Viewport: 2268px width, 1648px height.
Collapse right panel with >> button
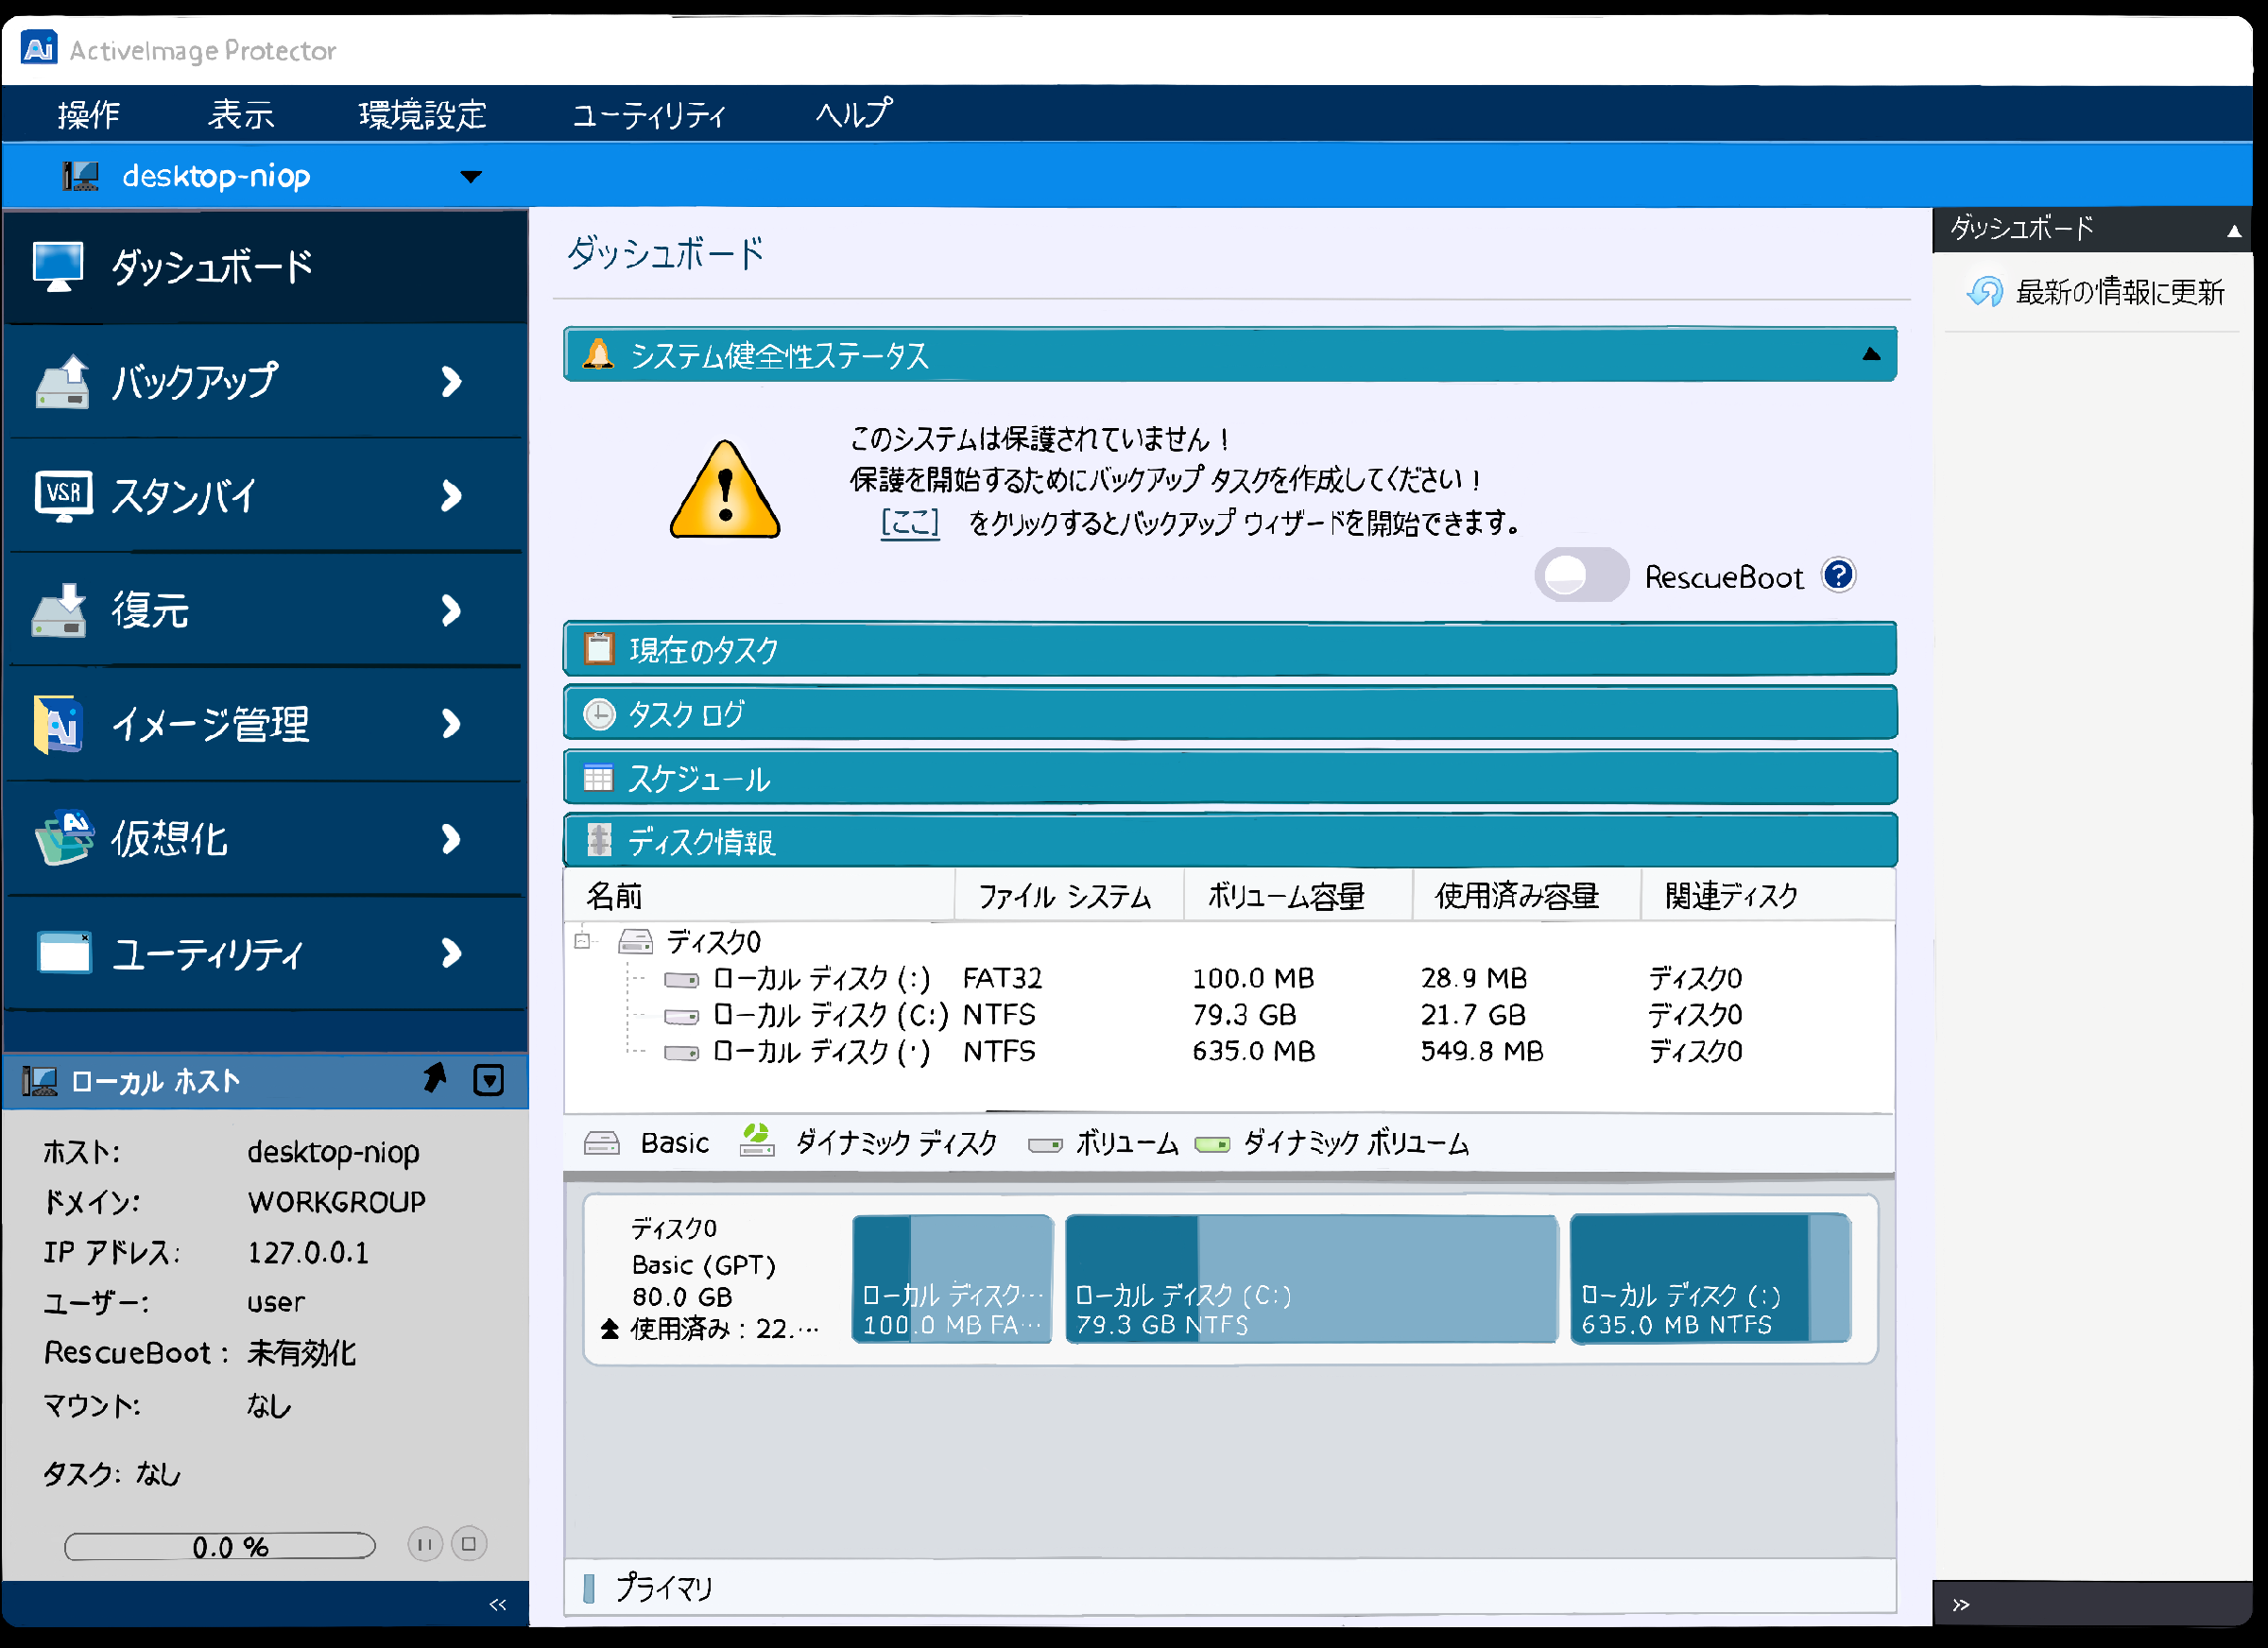[1961, 1604]
